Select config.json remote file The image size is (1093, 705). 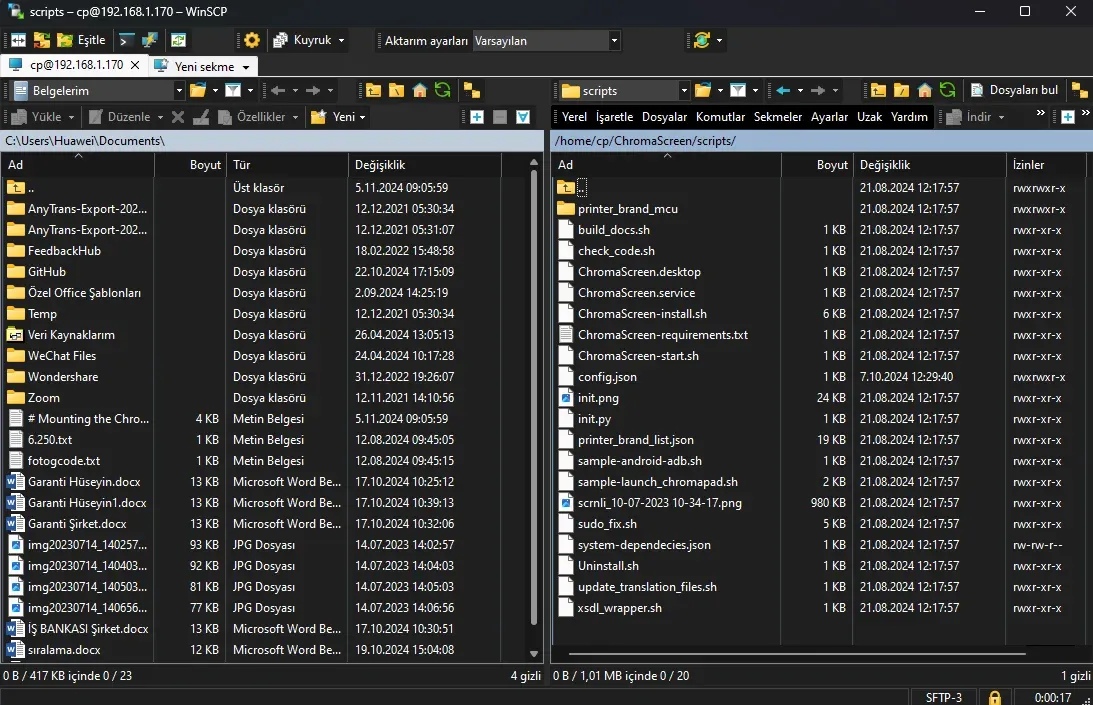tap(606, 377)
